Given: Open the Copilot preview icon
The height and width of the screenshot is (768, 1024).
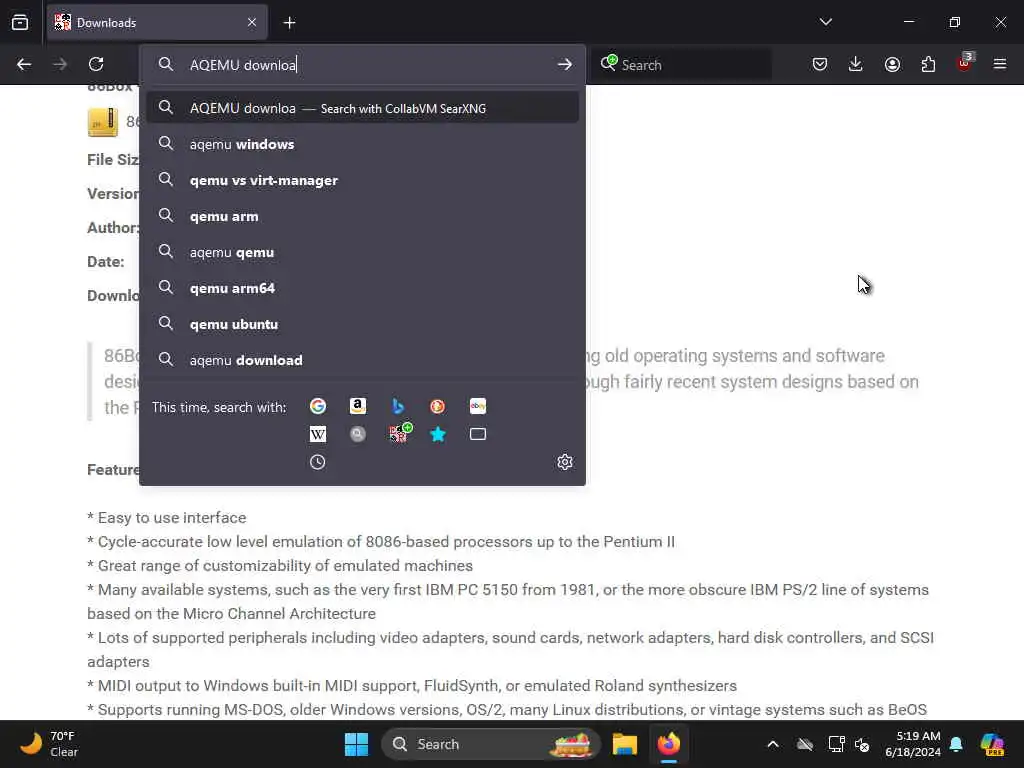Looking at the screenshot, I should tap(993, 744).
